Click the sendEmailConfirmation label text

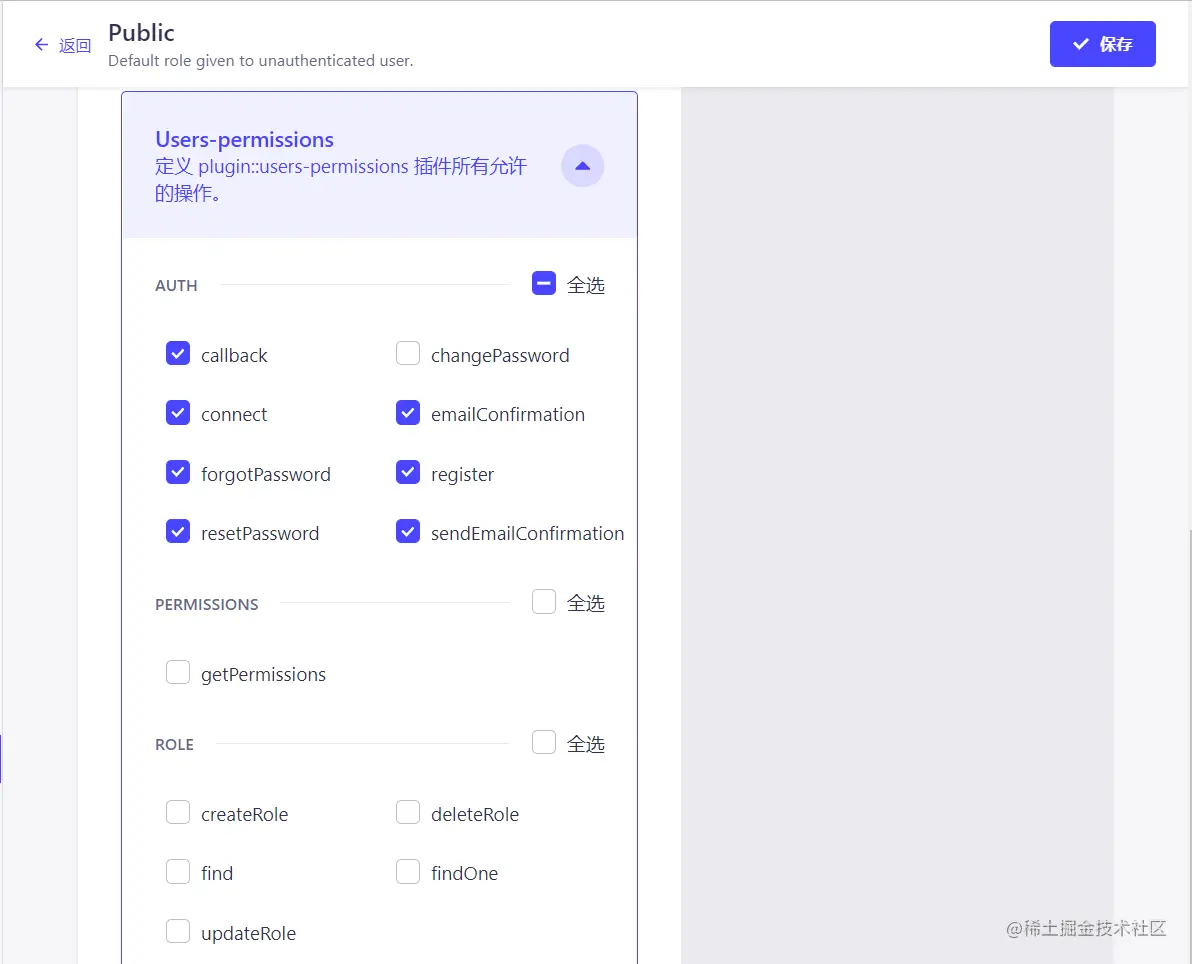(x=528, y=534)
